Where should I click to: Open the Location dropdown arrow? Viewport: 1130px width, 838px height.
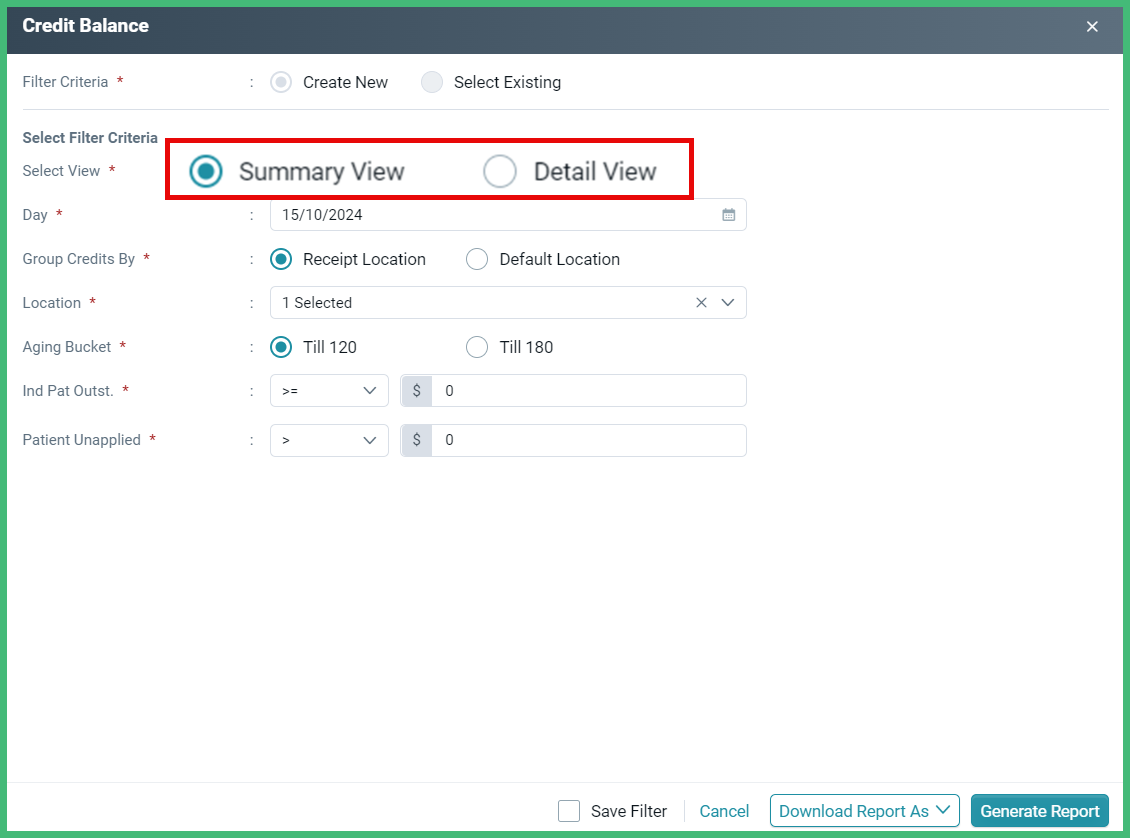pyautogui.click(x=728, y=302)
